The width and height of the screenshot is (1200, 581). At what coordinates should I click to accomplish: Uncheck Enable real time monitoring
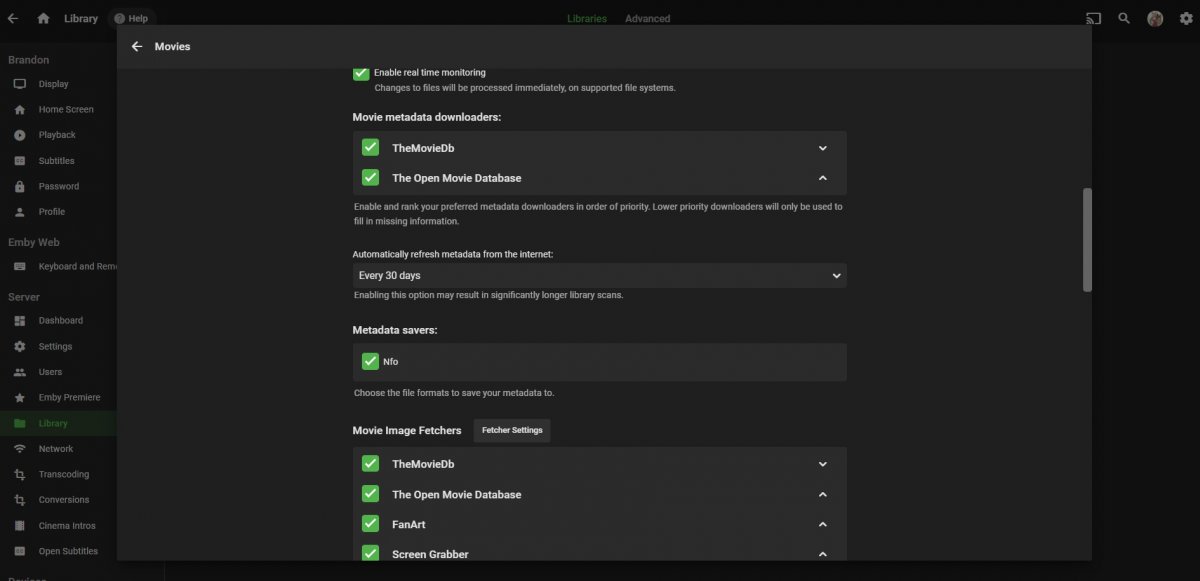click(361, 73)
